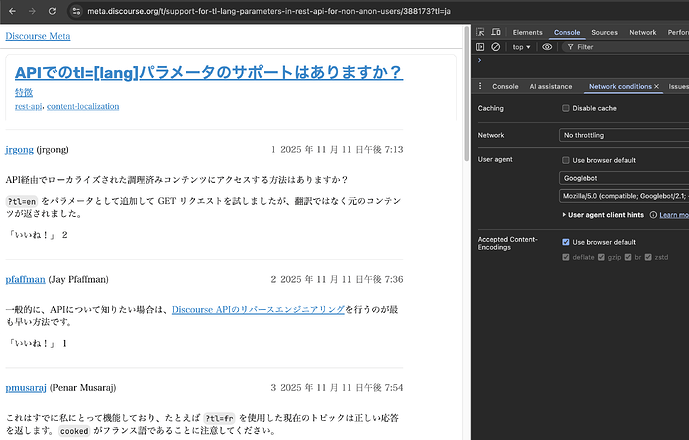Reload the page with the refresh icon
Viewport: 689px width, 440px height.
(52, 11)
